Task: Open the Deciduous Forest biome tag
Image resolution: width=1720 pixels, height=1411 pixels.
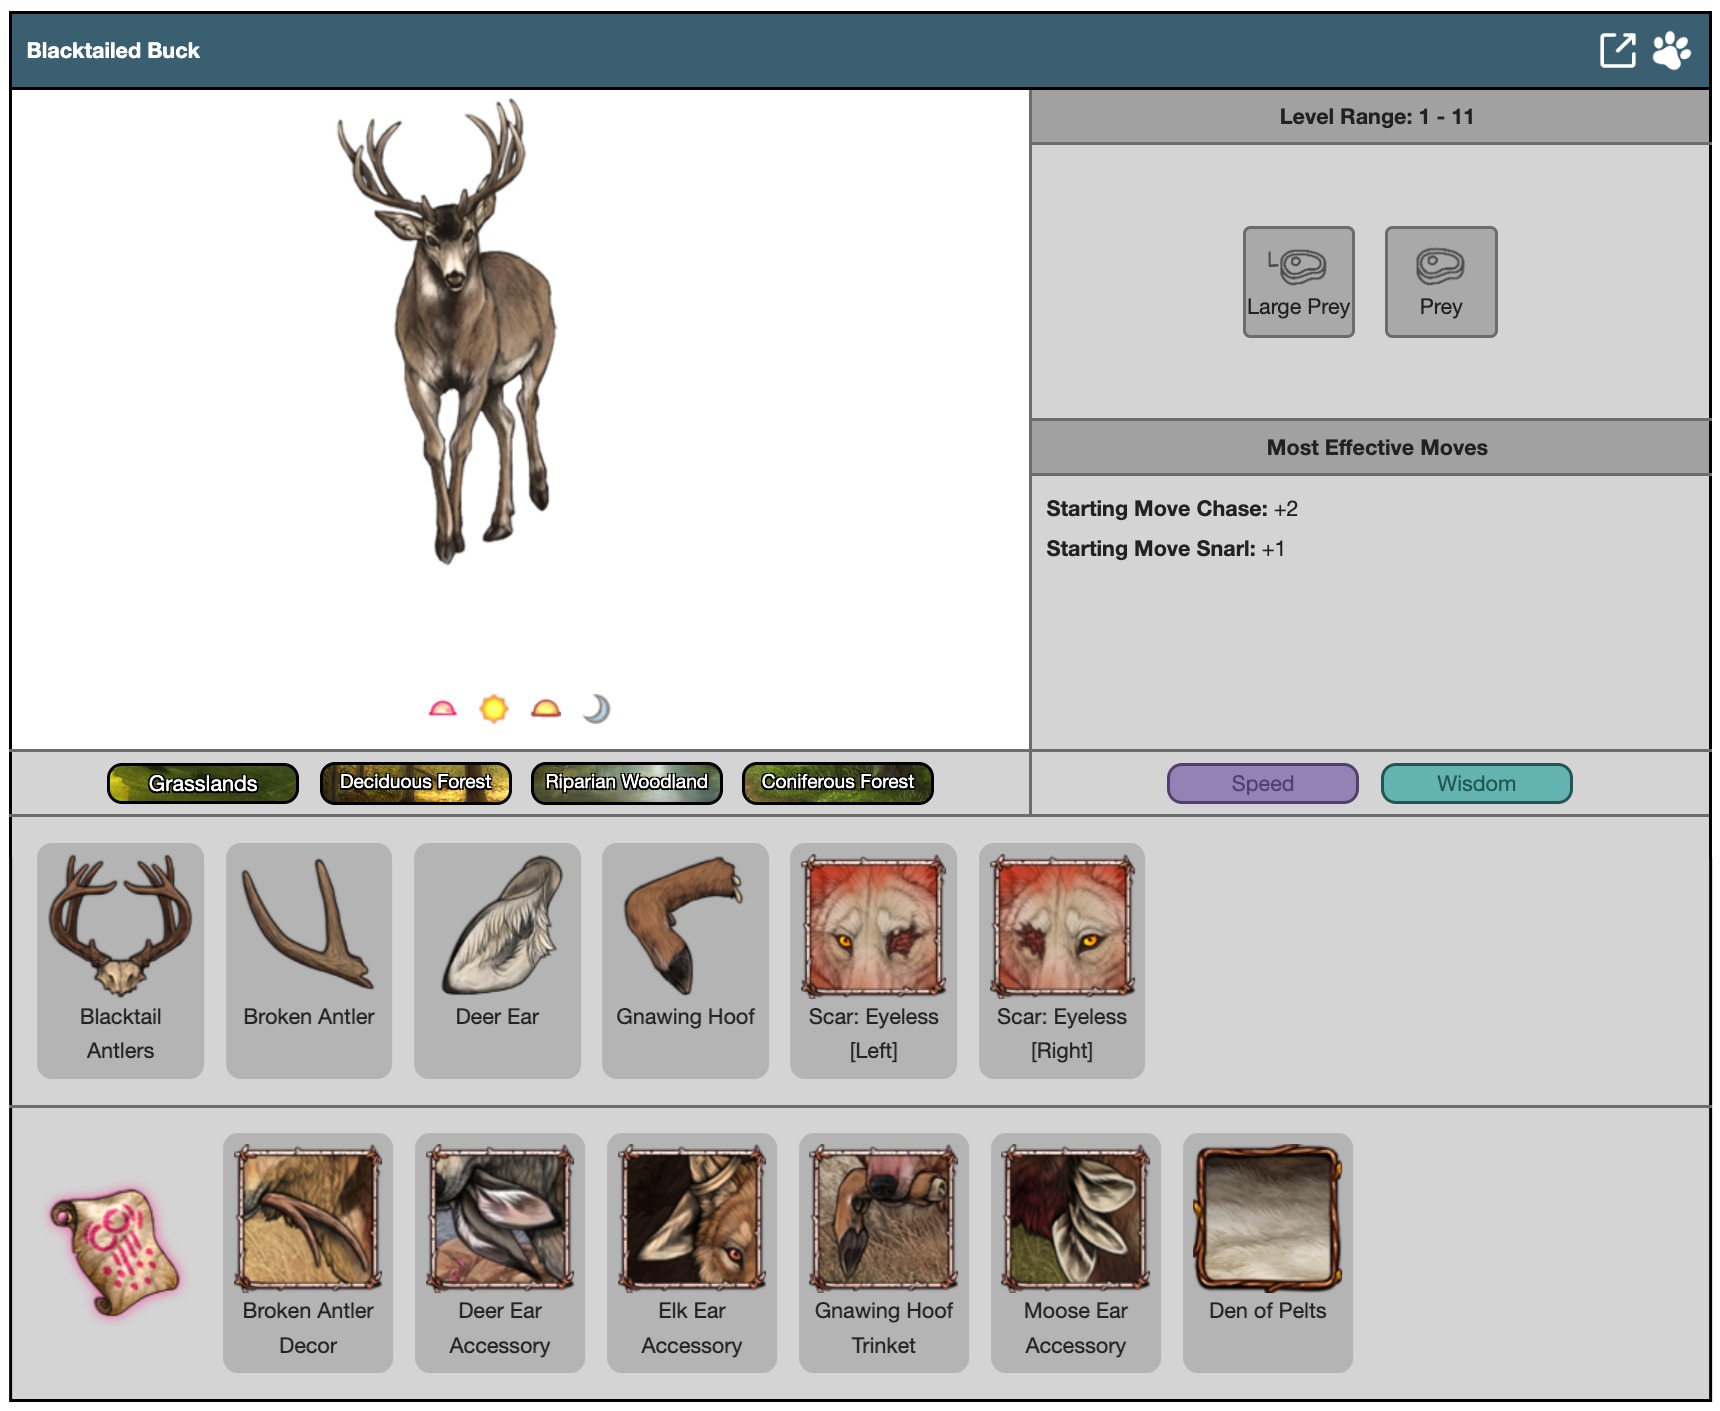Action: coord(415,783)
